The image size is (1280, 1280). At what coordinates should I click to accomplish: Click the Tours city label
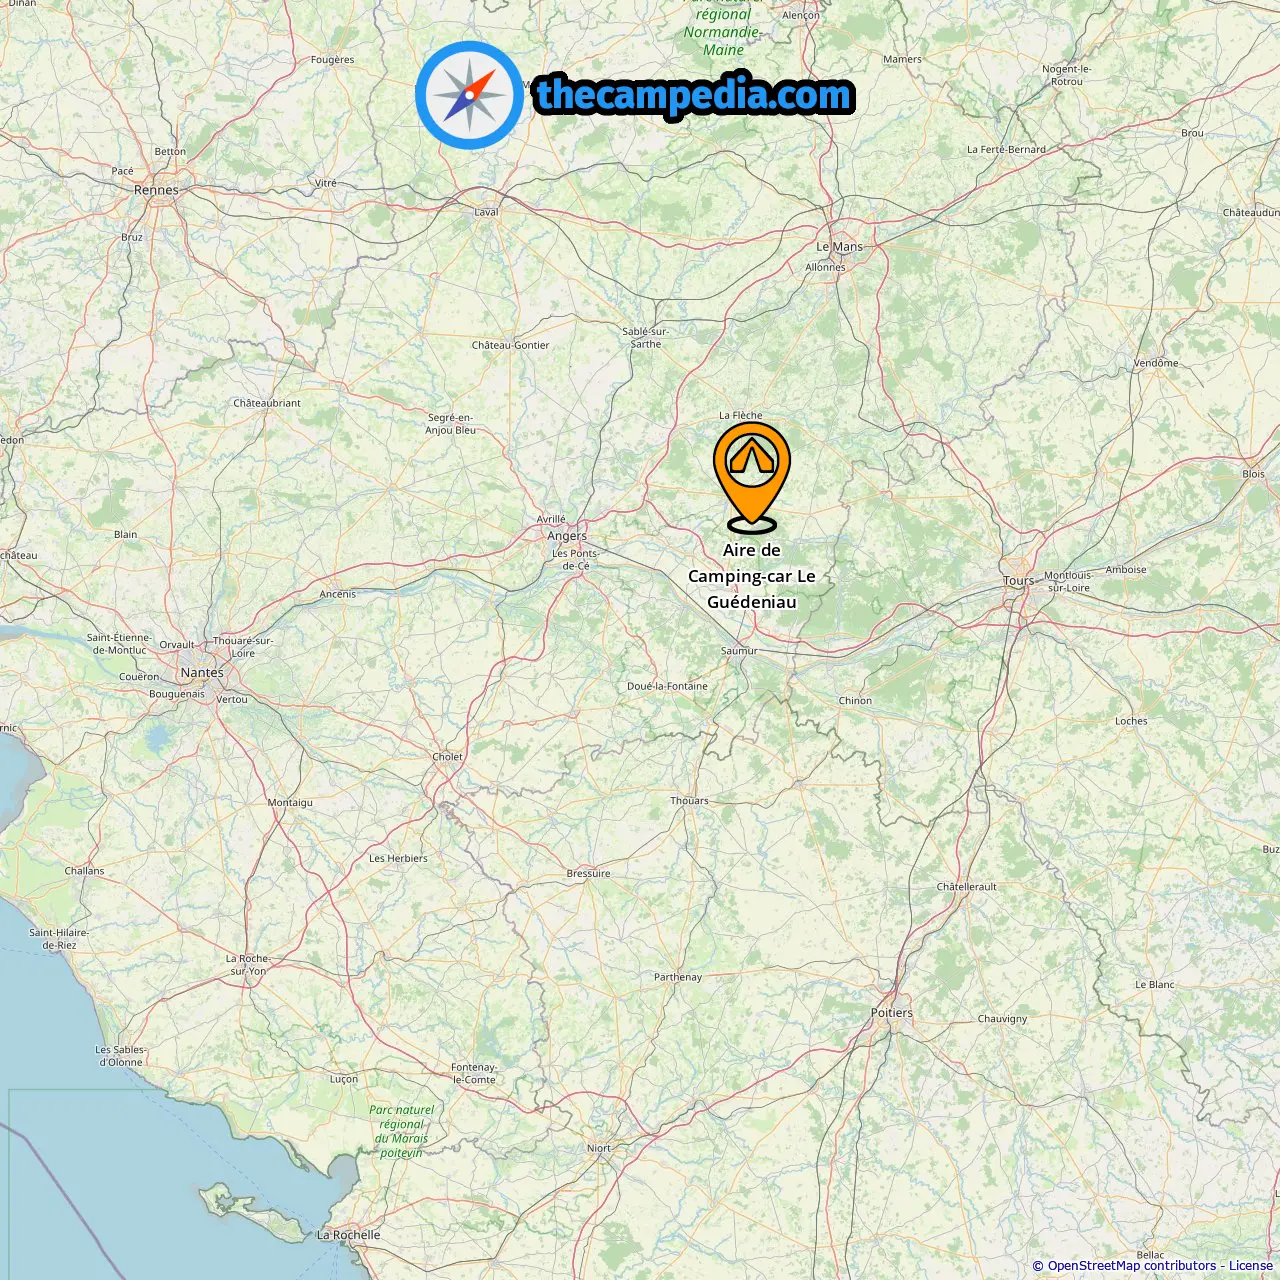click(1019, 581)
